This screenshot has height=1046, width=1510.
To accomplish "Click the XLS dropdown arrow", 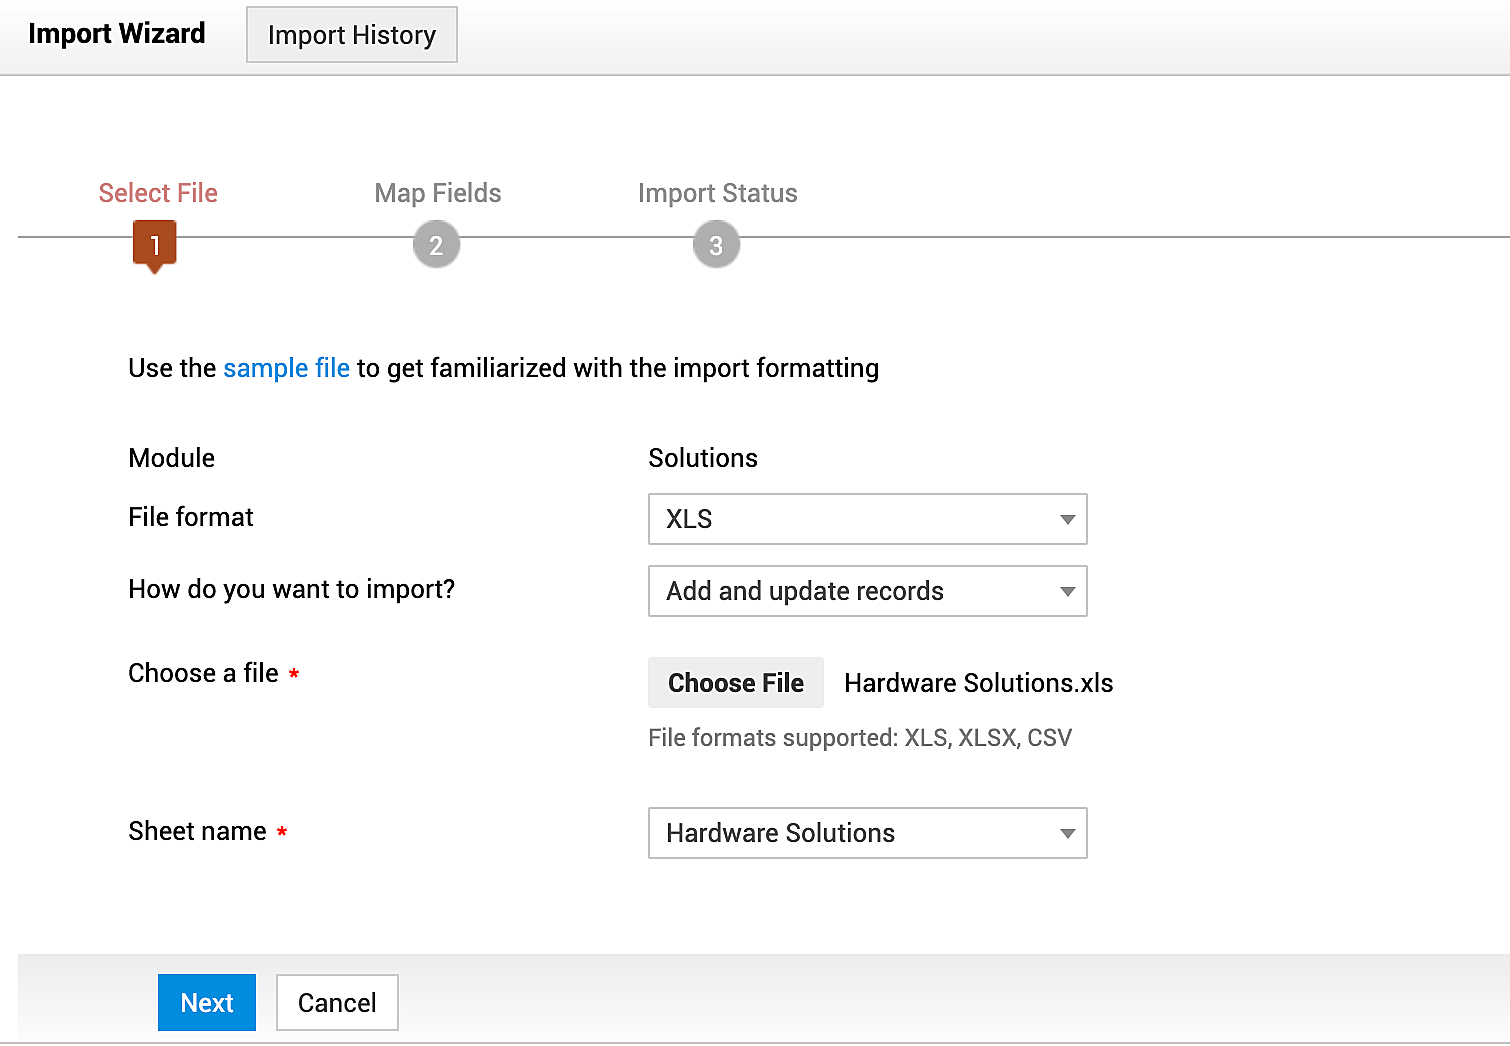I will click(x=1067, y=519).
